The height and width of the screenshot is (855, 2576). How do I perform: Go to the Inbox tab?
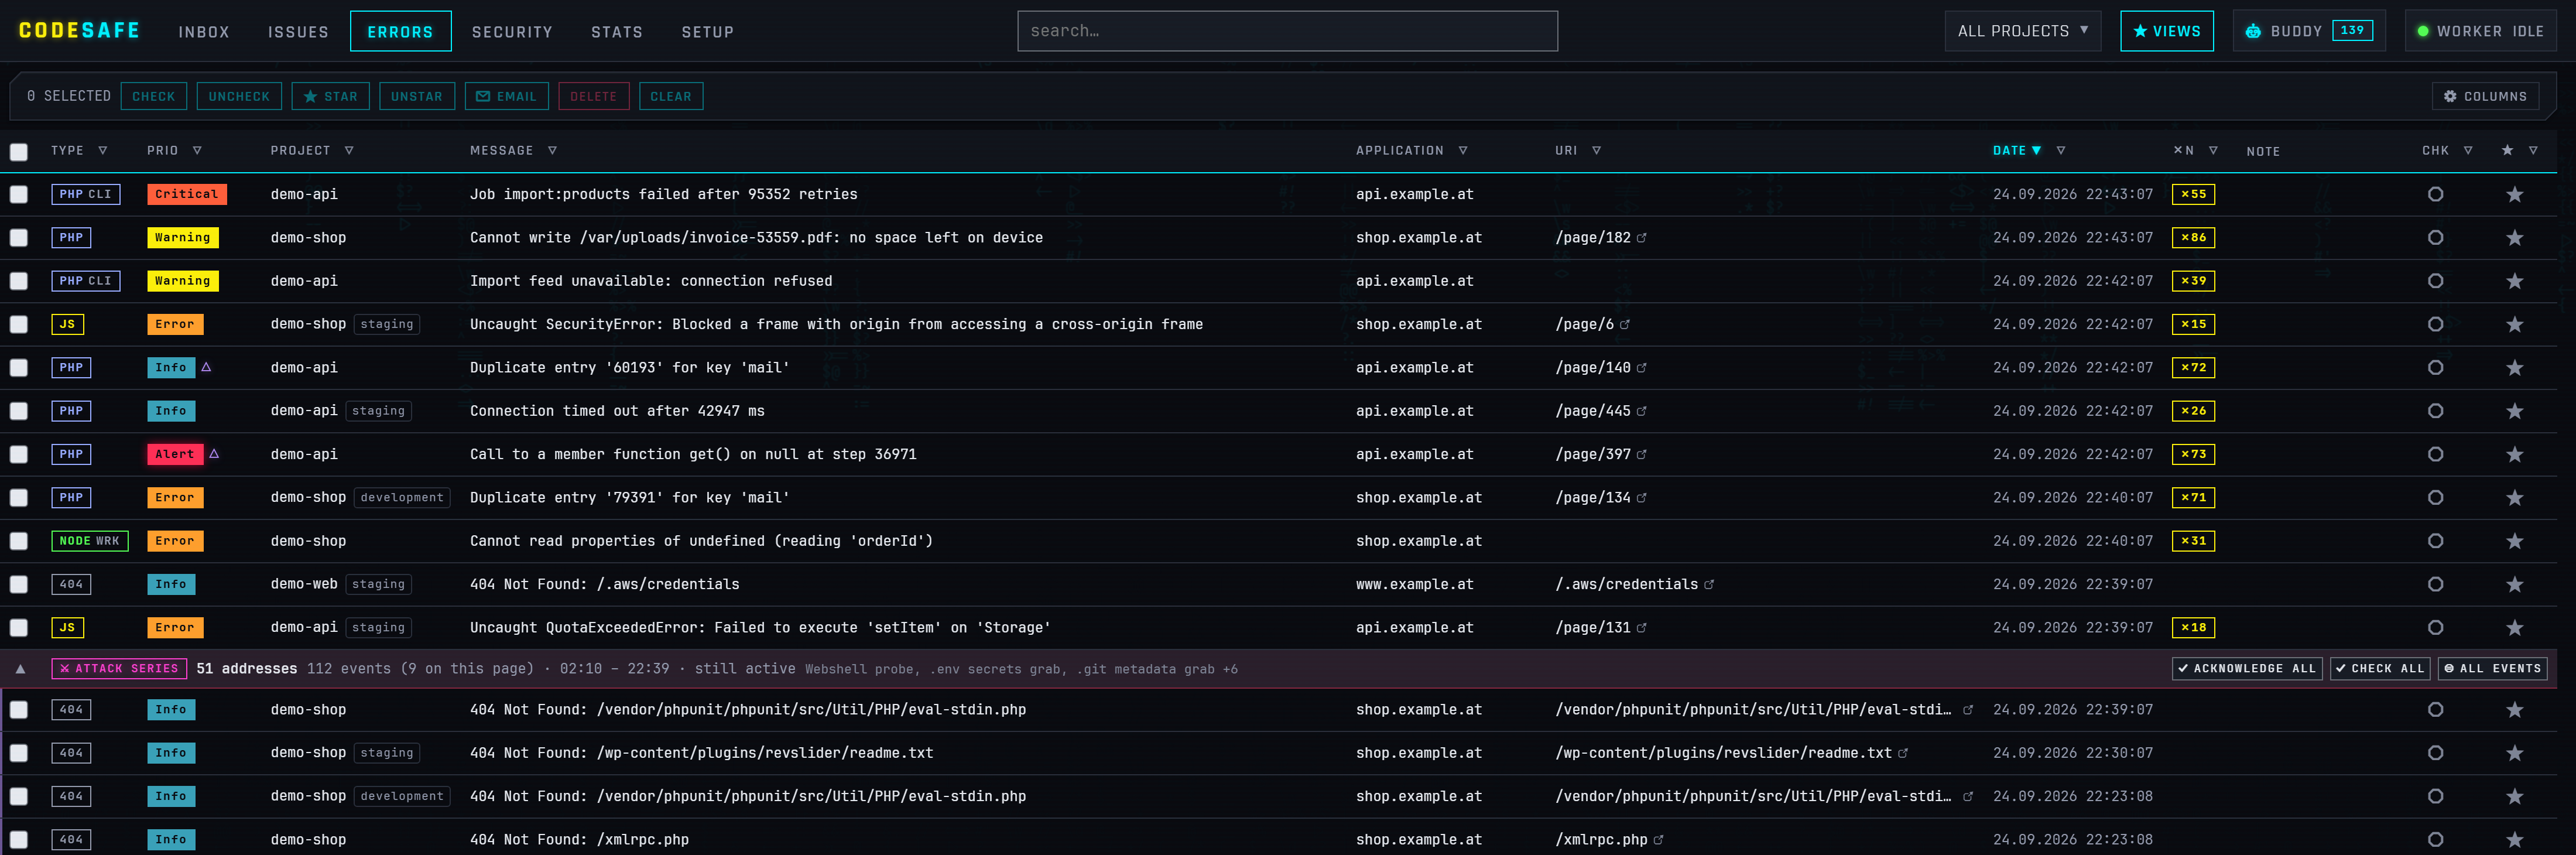(x=204, y=32)
